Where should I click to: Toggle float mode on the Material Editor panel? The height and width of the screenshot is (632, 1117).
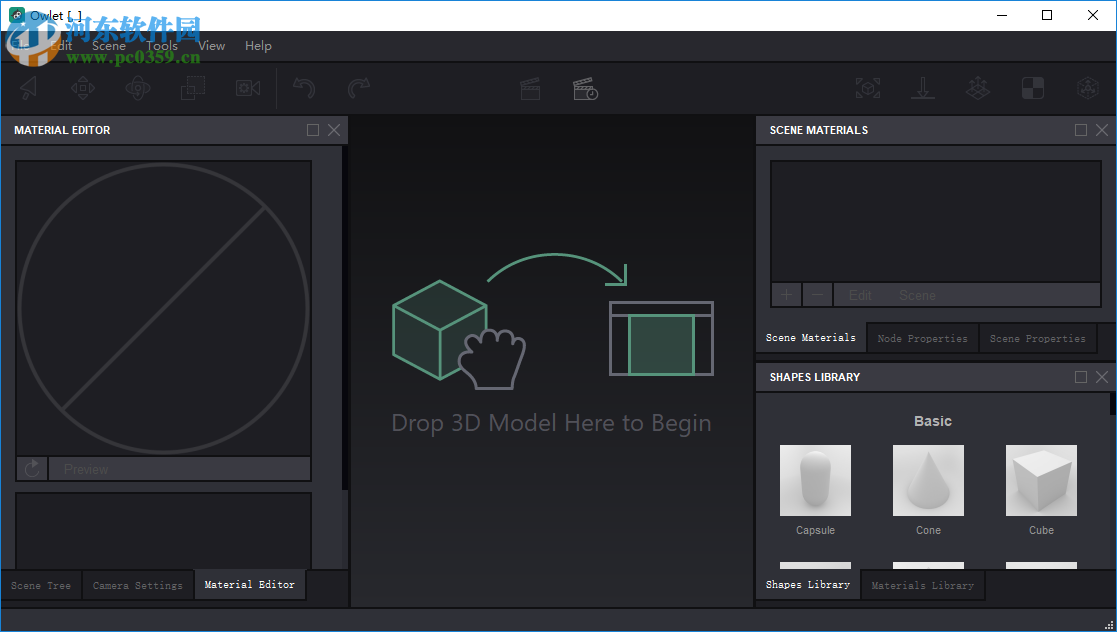[x=312, y=129]
